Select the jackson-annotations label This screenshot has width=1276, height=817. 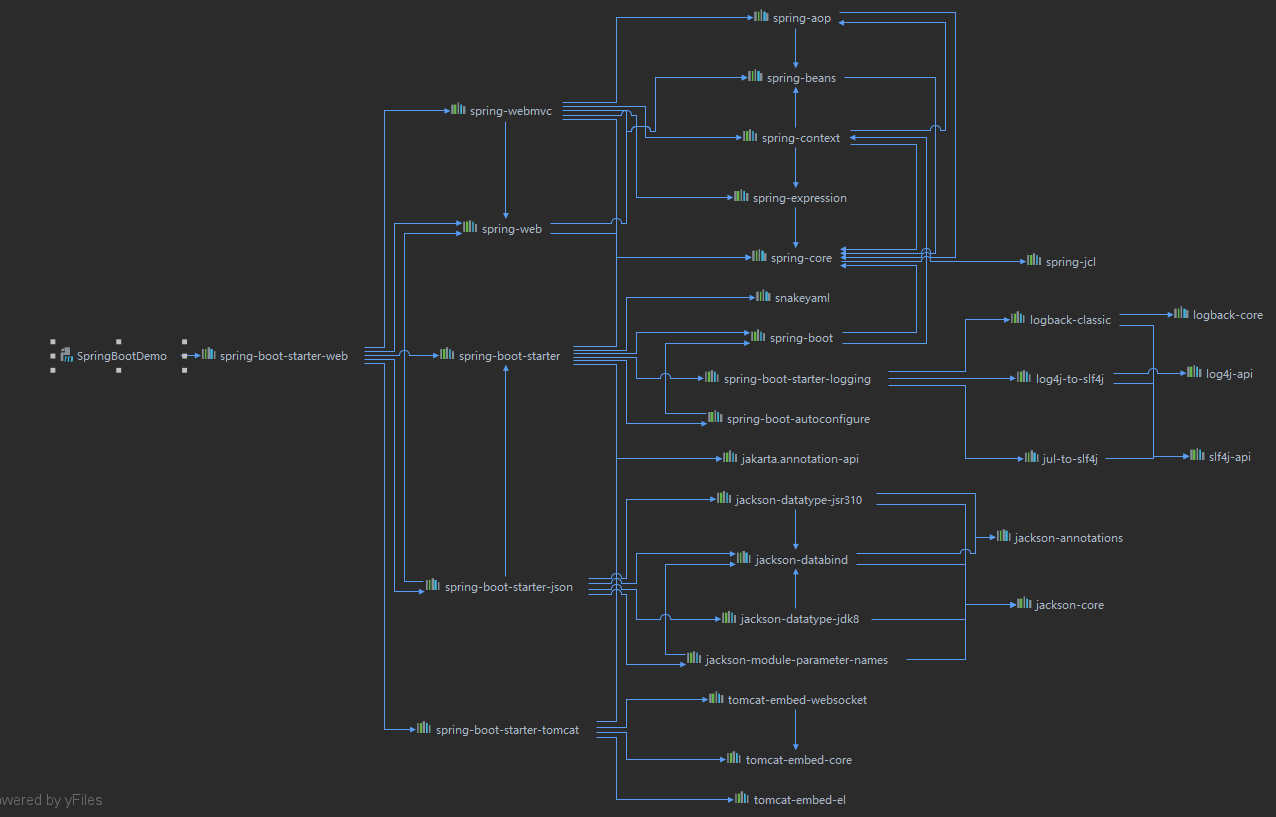point(1069,537)
